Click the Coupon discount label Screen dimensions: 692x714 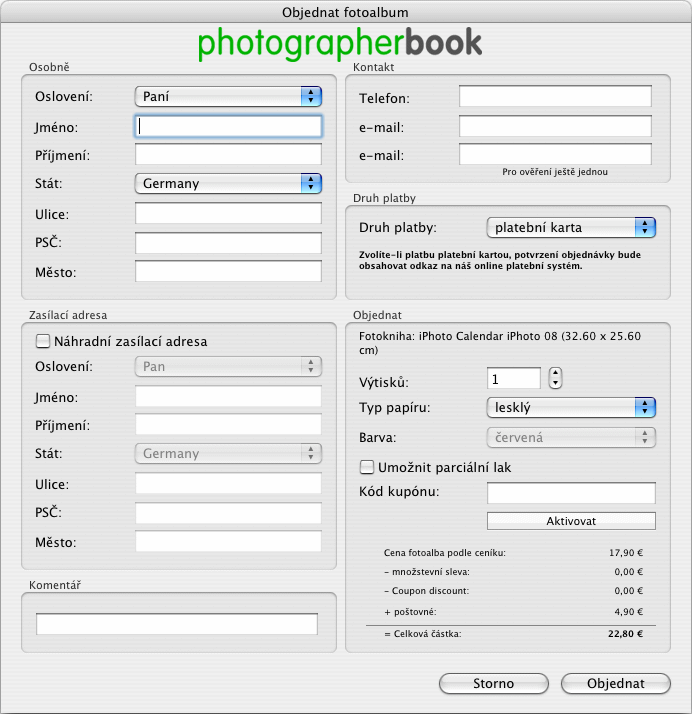pyautogui.click(x=427, y=591)
